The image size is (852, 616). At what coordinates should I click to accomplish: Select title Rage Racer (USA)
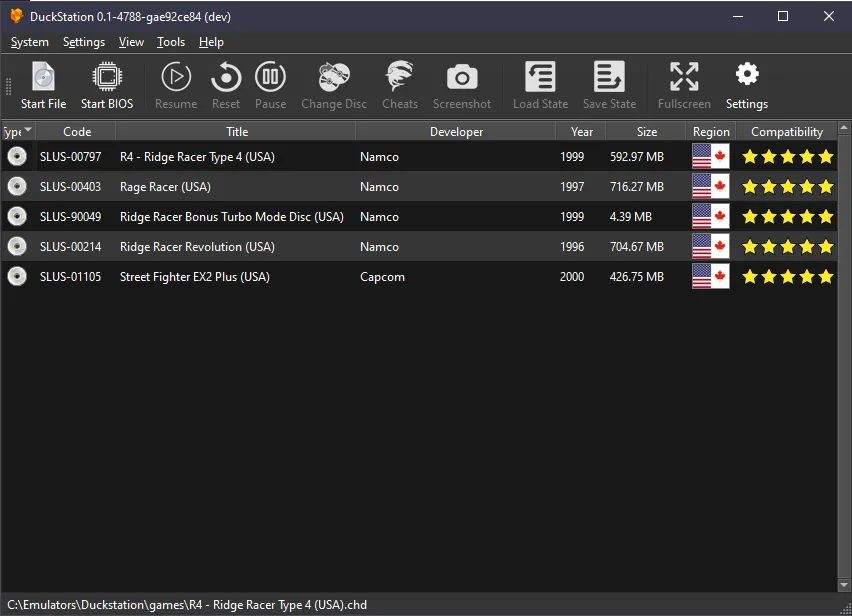165,187
